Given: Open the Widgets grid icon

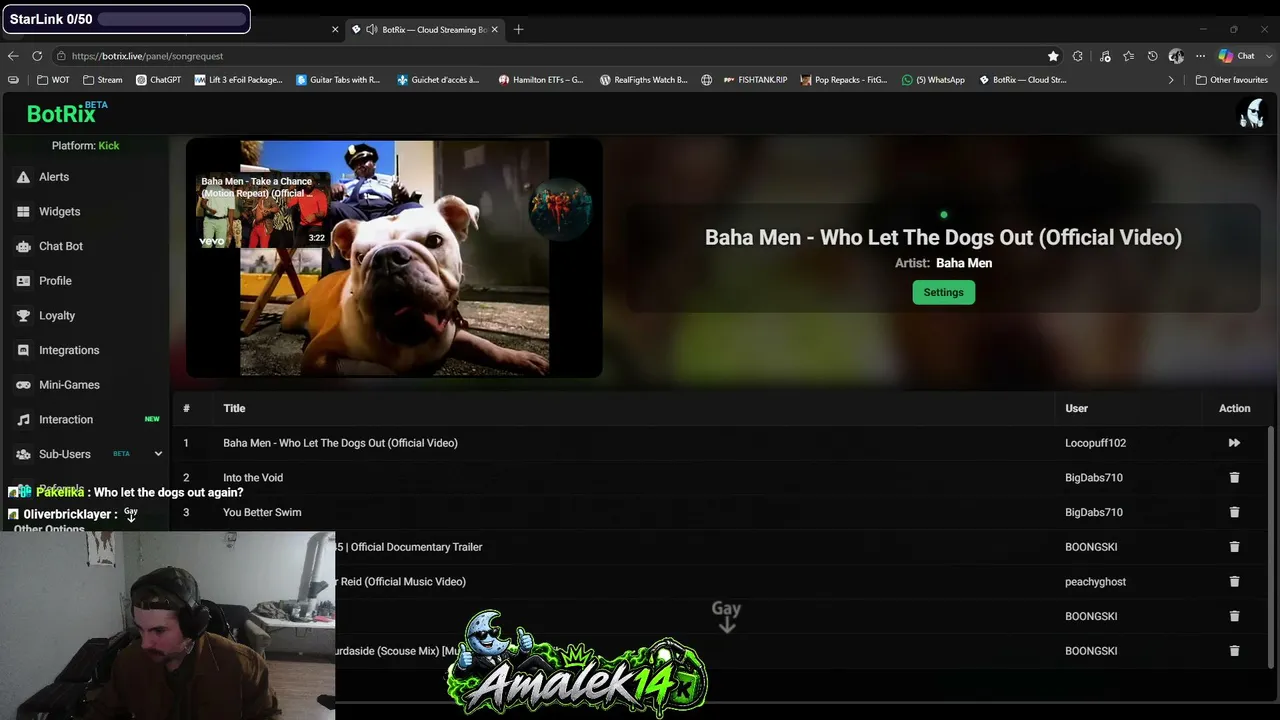Looking at the screenshot, I should tap(23, 212).
